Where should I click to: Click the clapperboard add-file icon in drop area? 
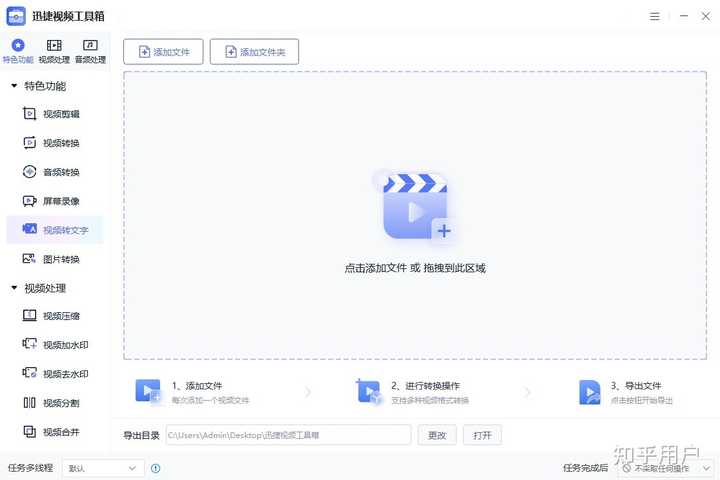tap(416, 206)
